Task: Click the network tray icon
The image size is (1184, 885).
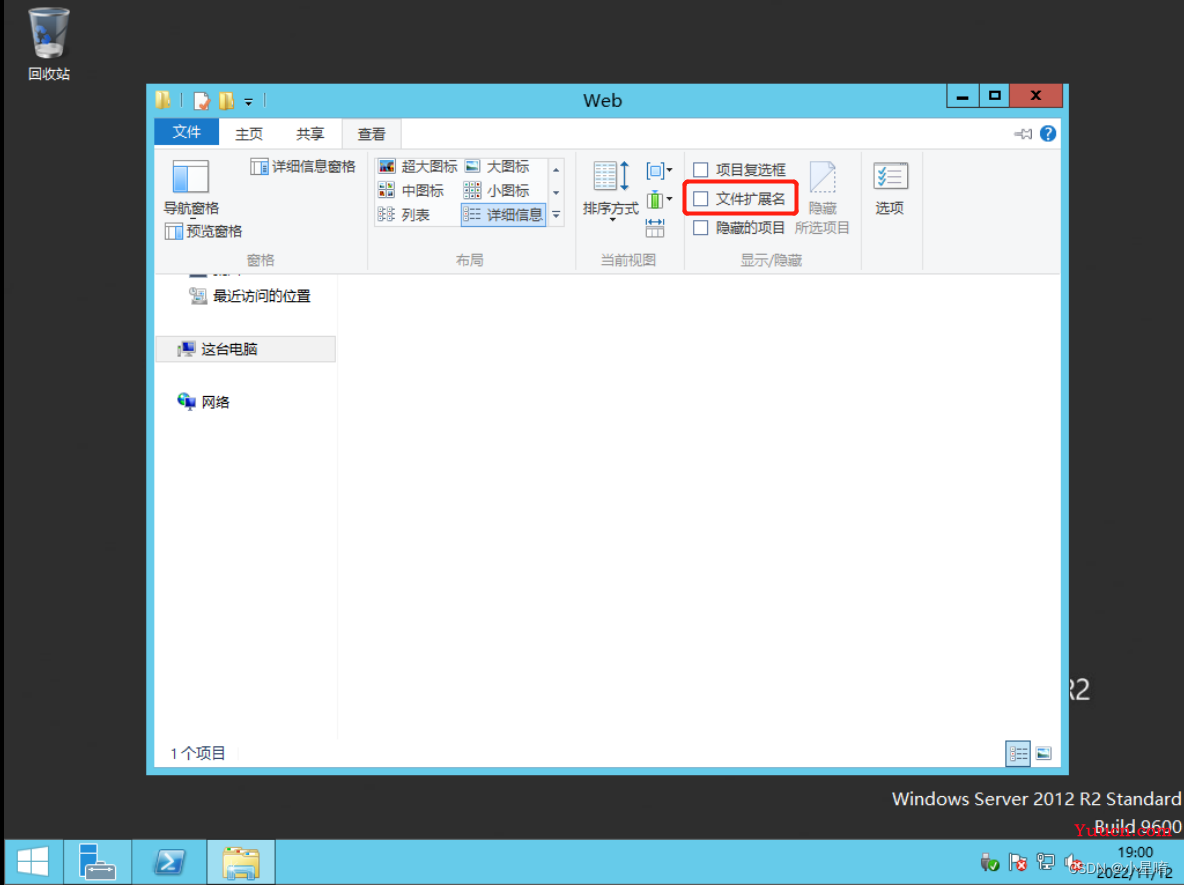Action: click(x=1045, y=862)
